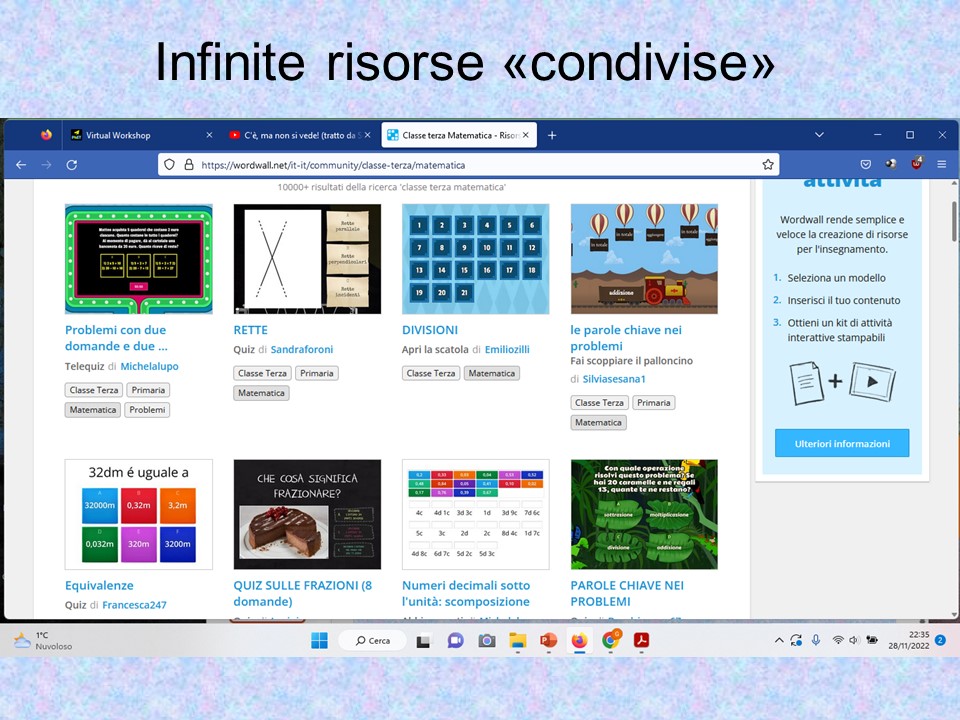Screen dimensions: 960x720
Task: Click Matematica tag under Michelalupo's Telequiz
Action: point(92,410)
